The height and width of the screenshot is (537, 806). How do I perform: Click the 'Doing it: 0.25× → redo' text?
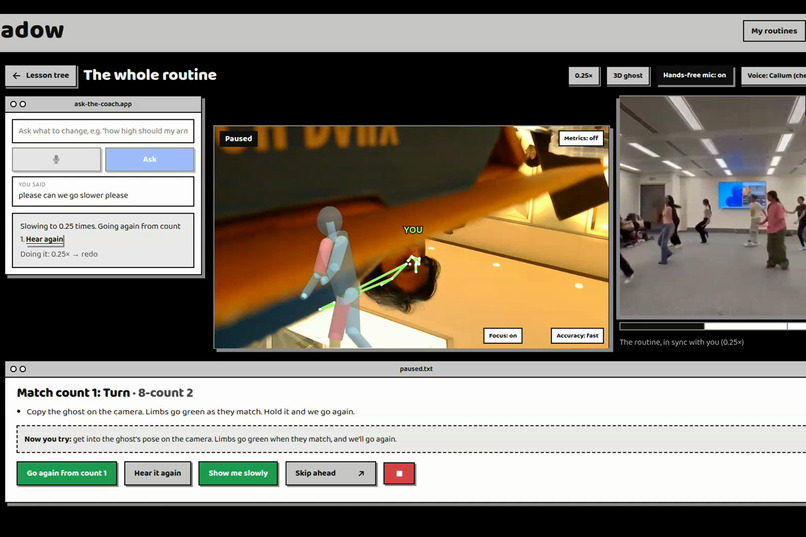[x=59, y=254]
